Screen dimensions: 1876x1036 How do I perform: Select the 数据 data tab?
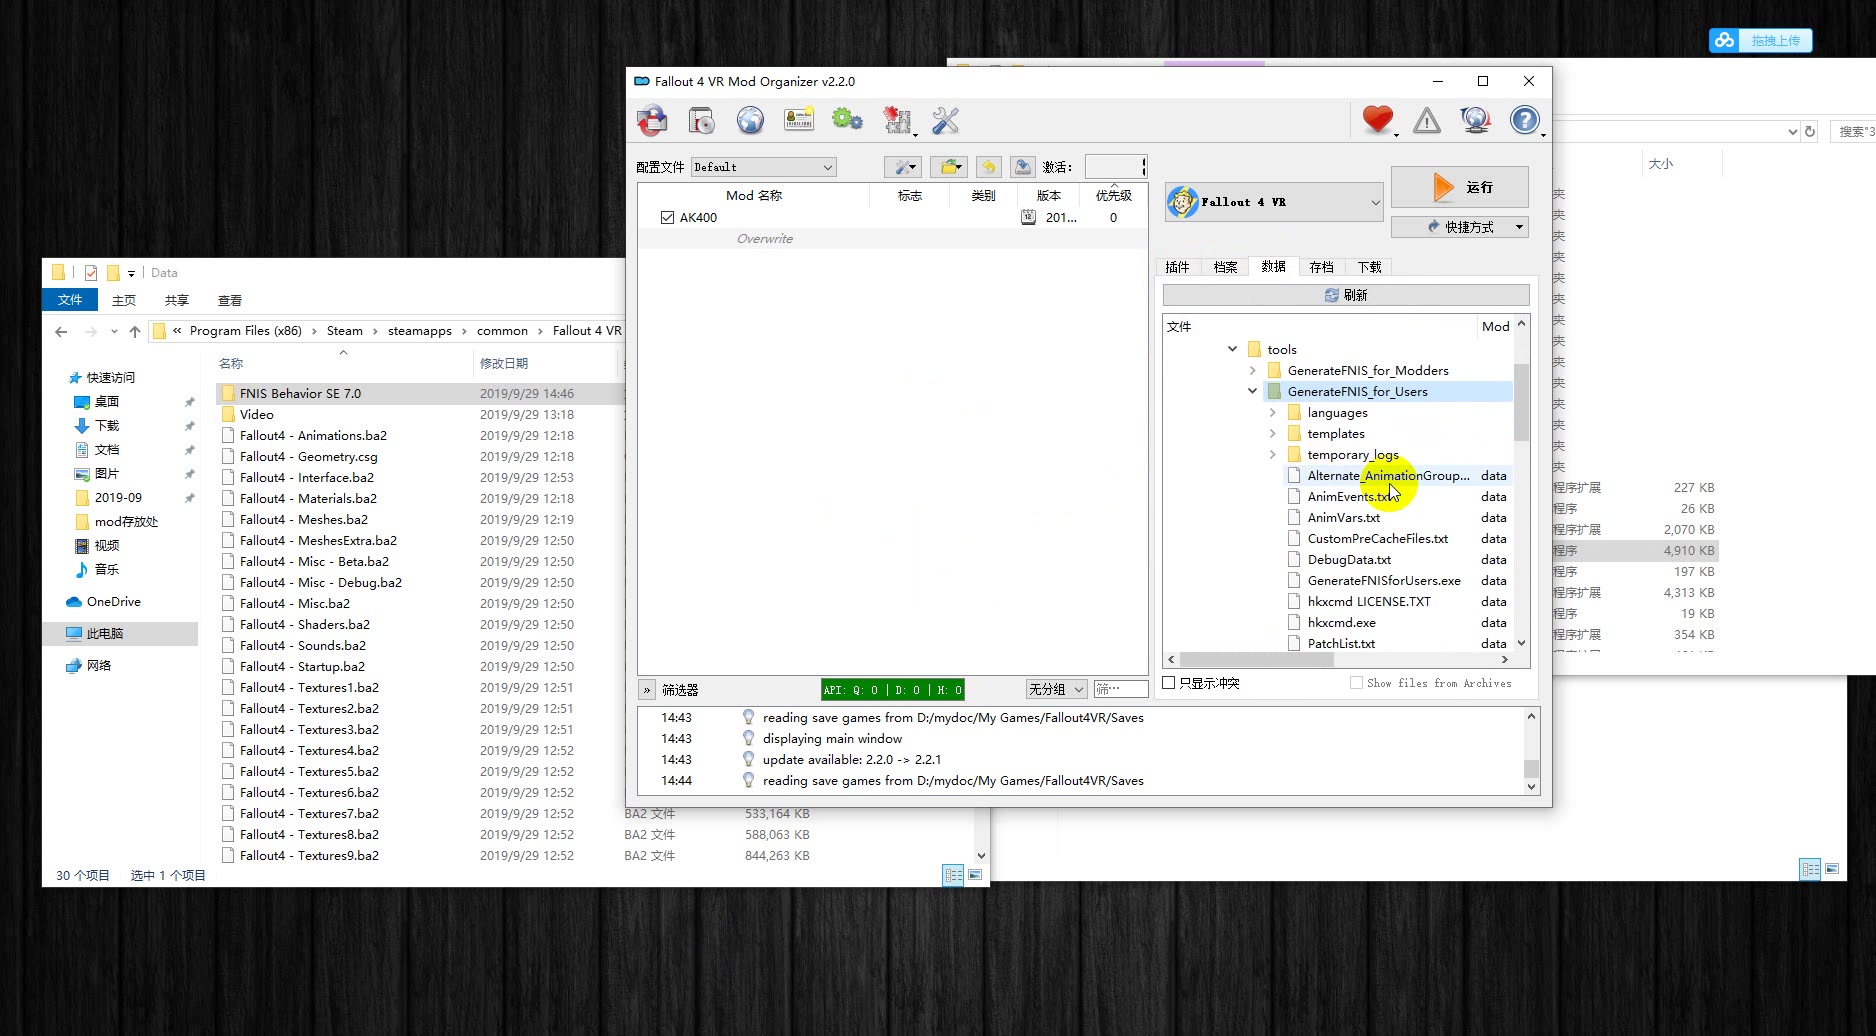point(1273,266)
